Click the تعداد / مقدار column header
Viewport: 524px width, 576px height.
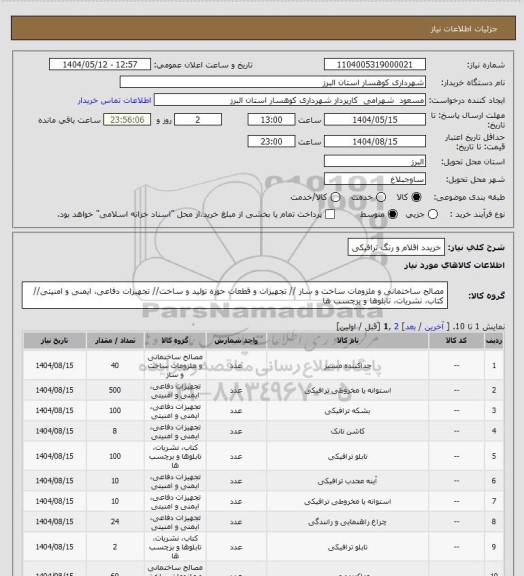pos(115,341)
